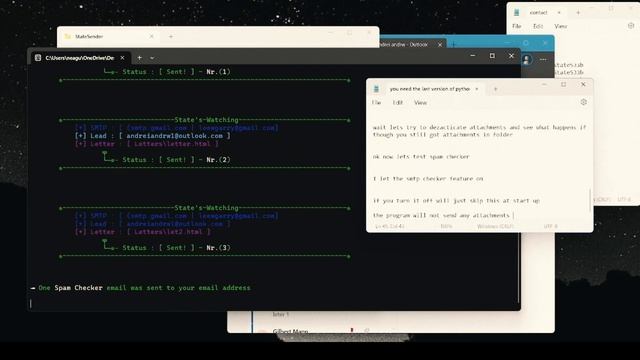
Task: Select the terminal tab titled C:\Users path
Action: (80, 58)
